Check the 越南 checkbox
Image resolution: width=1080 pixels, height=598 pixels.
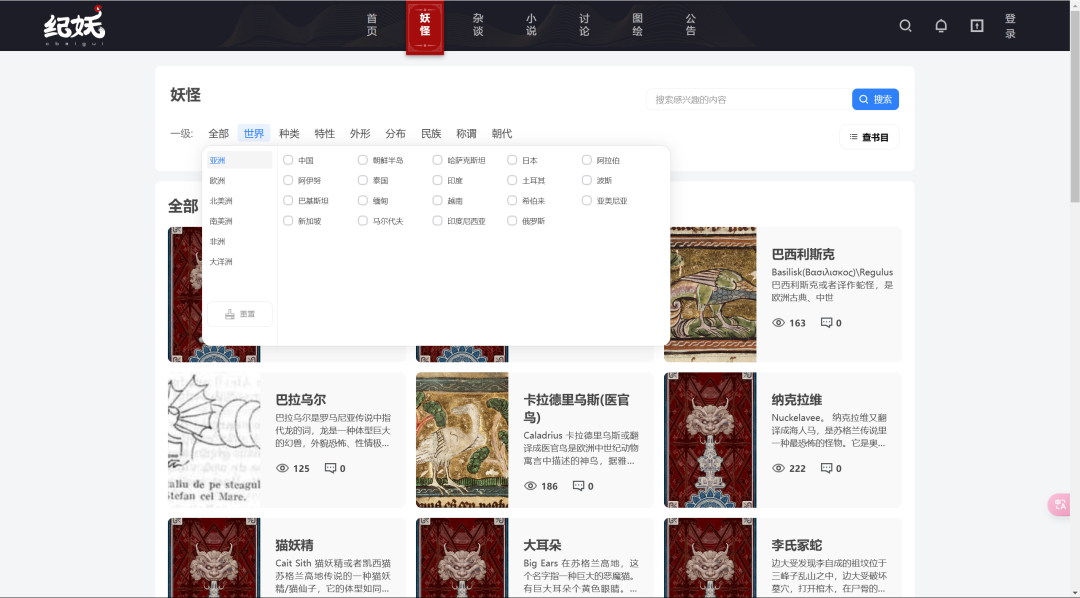pos(437,200)
